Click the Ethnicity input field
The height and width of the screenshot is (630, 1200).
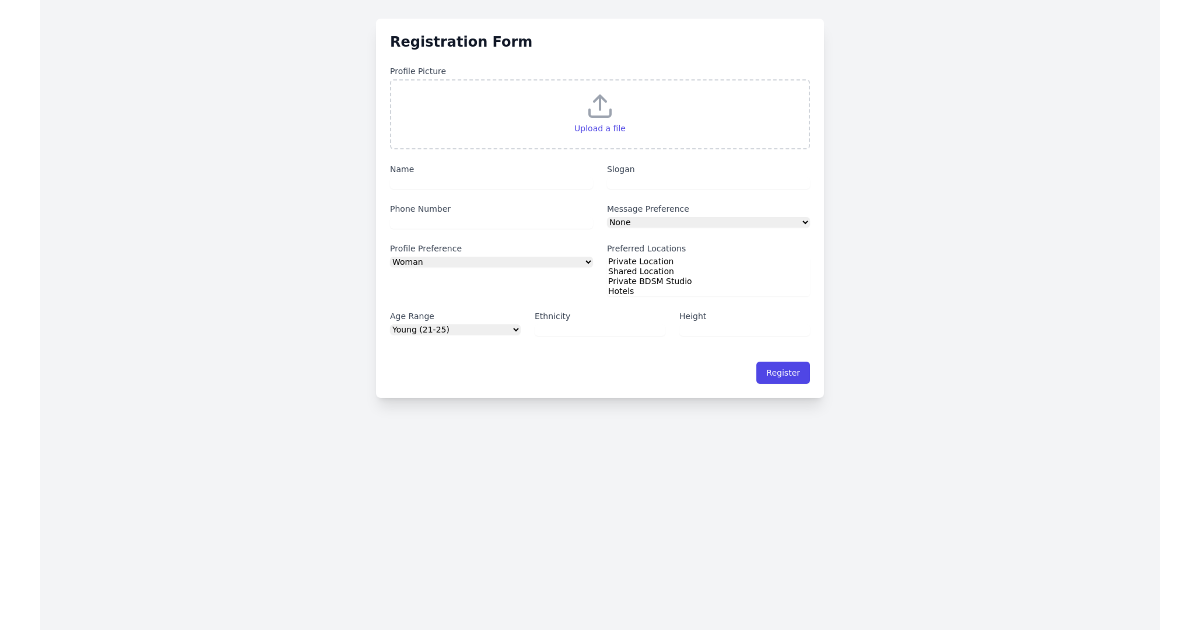pos(600,330)
